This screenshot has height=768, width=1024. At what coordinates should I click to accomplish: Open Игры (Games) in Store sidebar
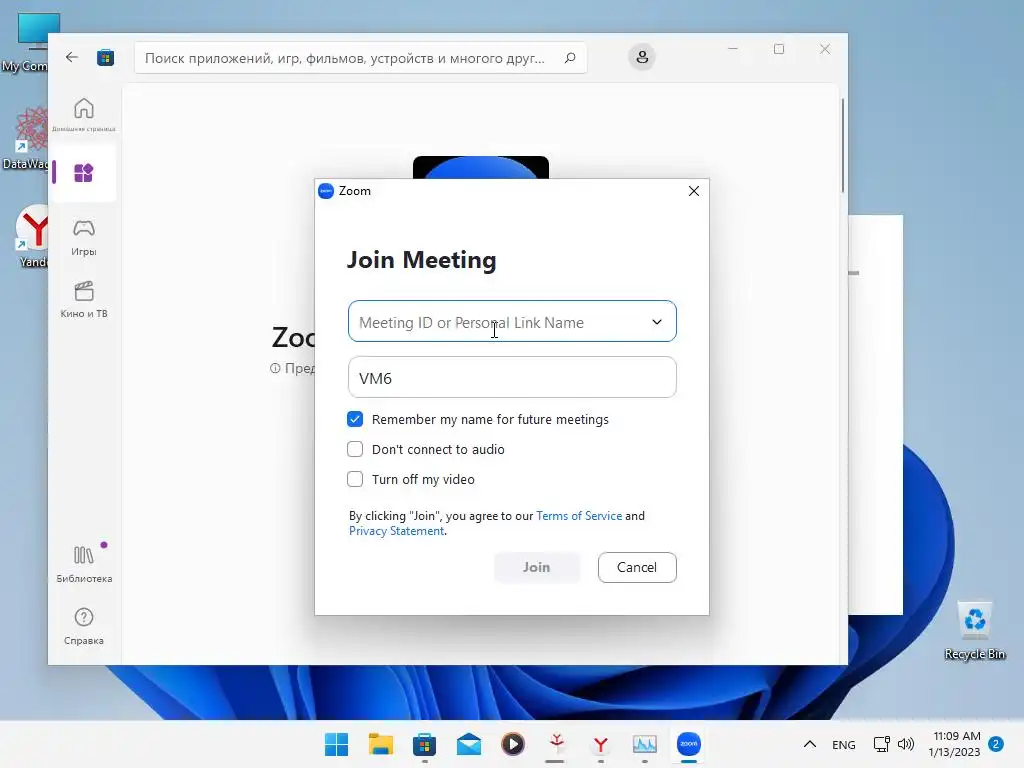pyautogui.click(x=84, y=238)
